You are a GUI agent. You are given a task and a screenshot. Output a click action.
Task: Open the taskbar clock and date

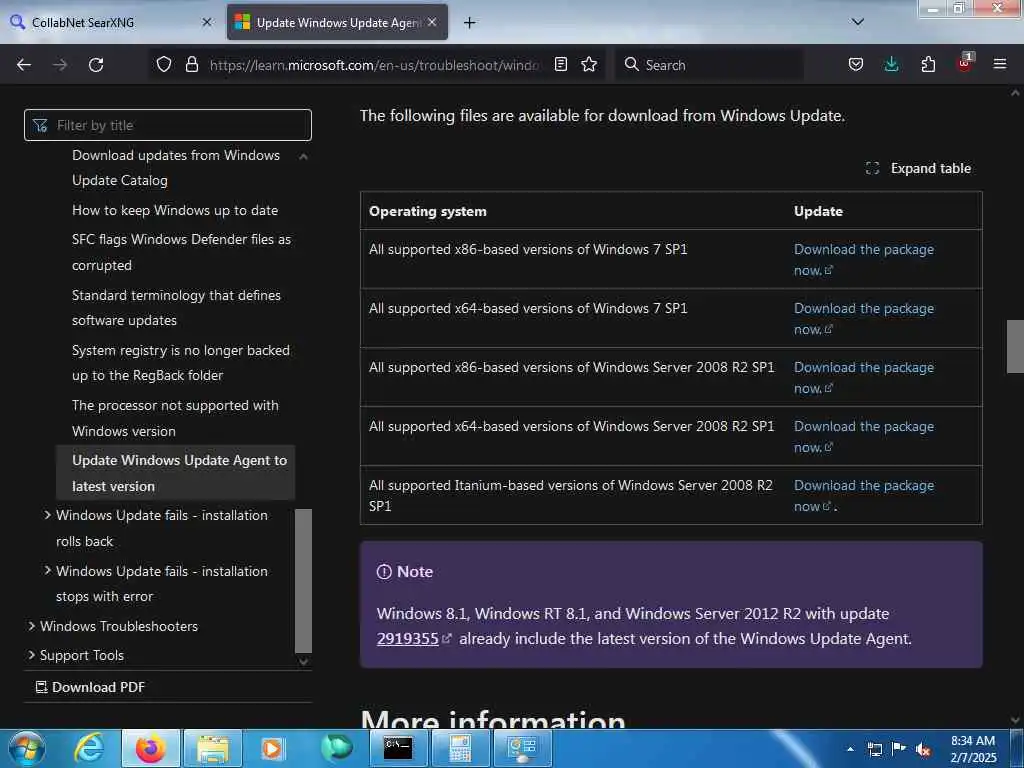pos(972,749)
